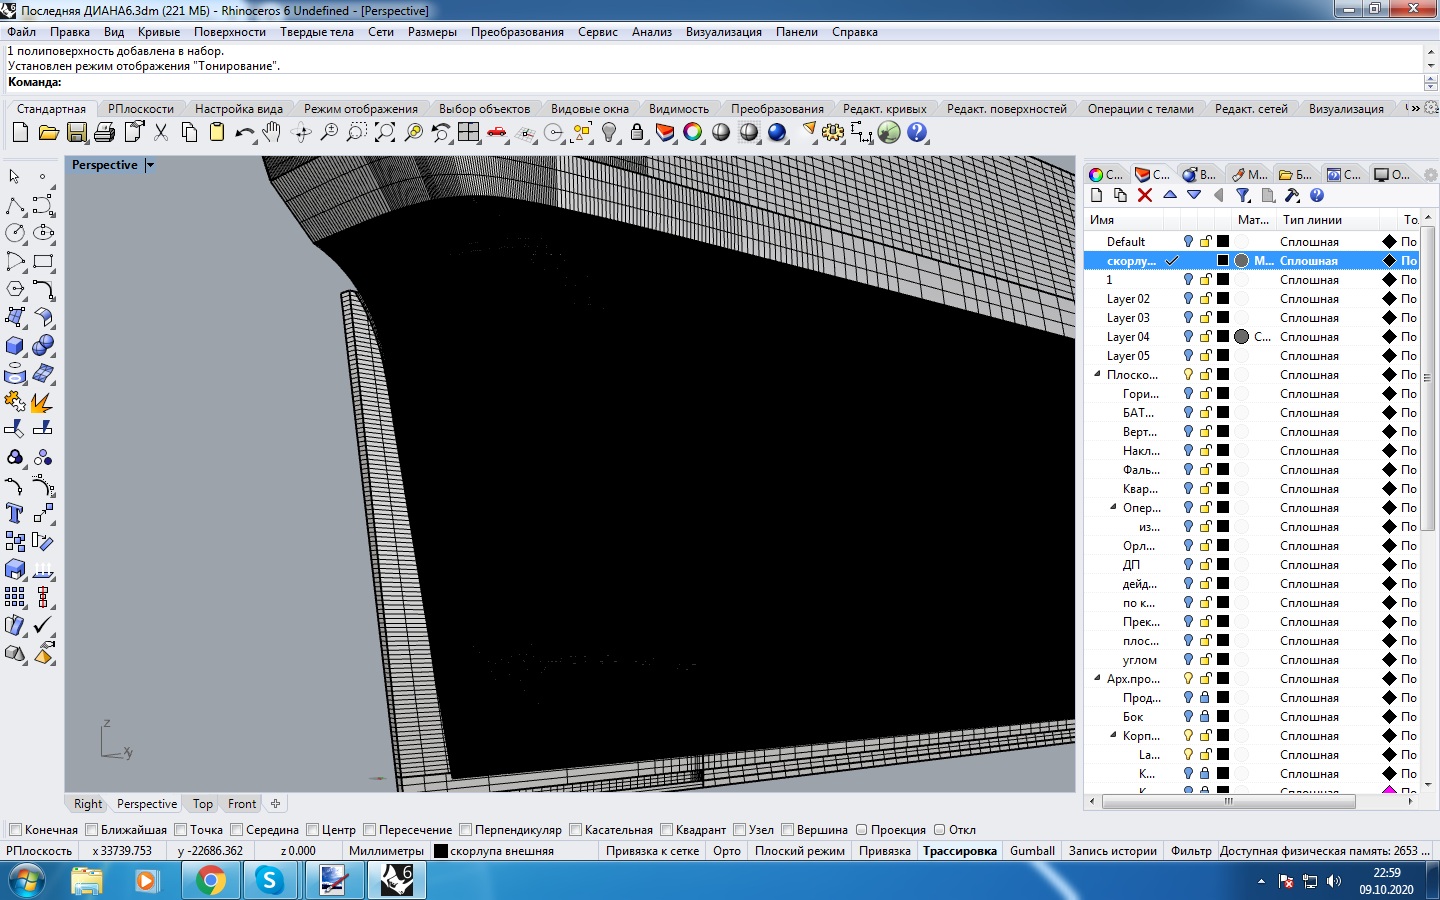Save the model with the floppy disk icon
This screenshot has height=900, width=1440.
(76, 132)
